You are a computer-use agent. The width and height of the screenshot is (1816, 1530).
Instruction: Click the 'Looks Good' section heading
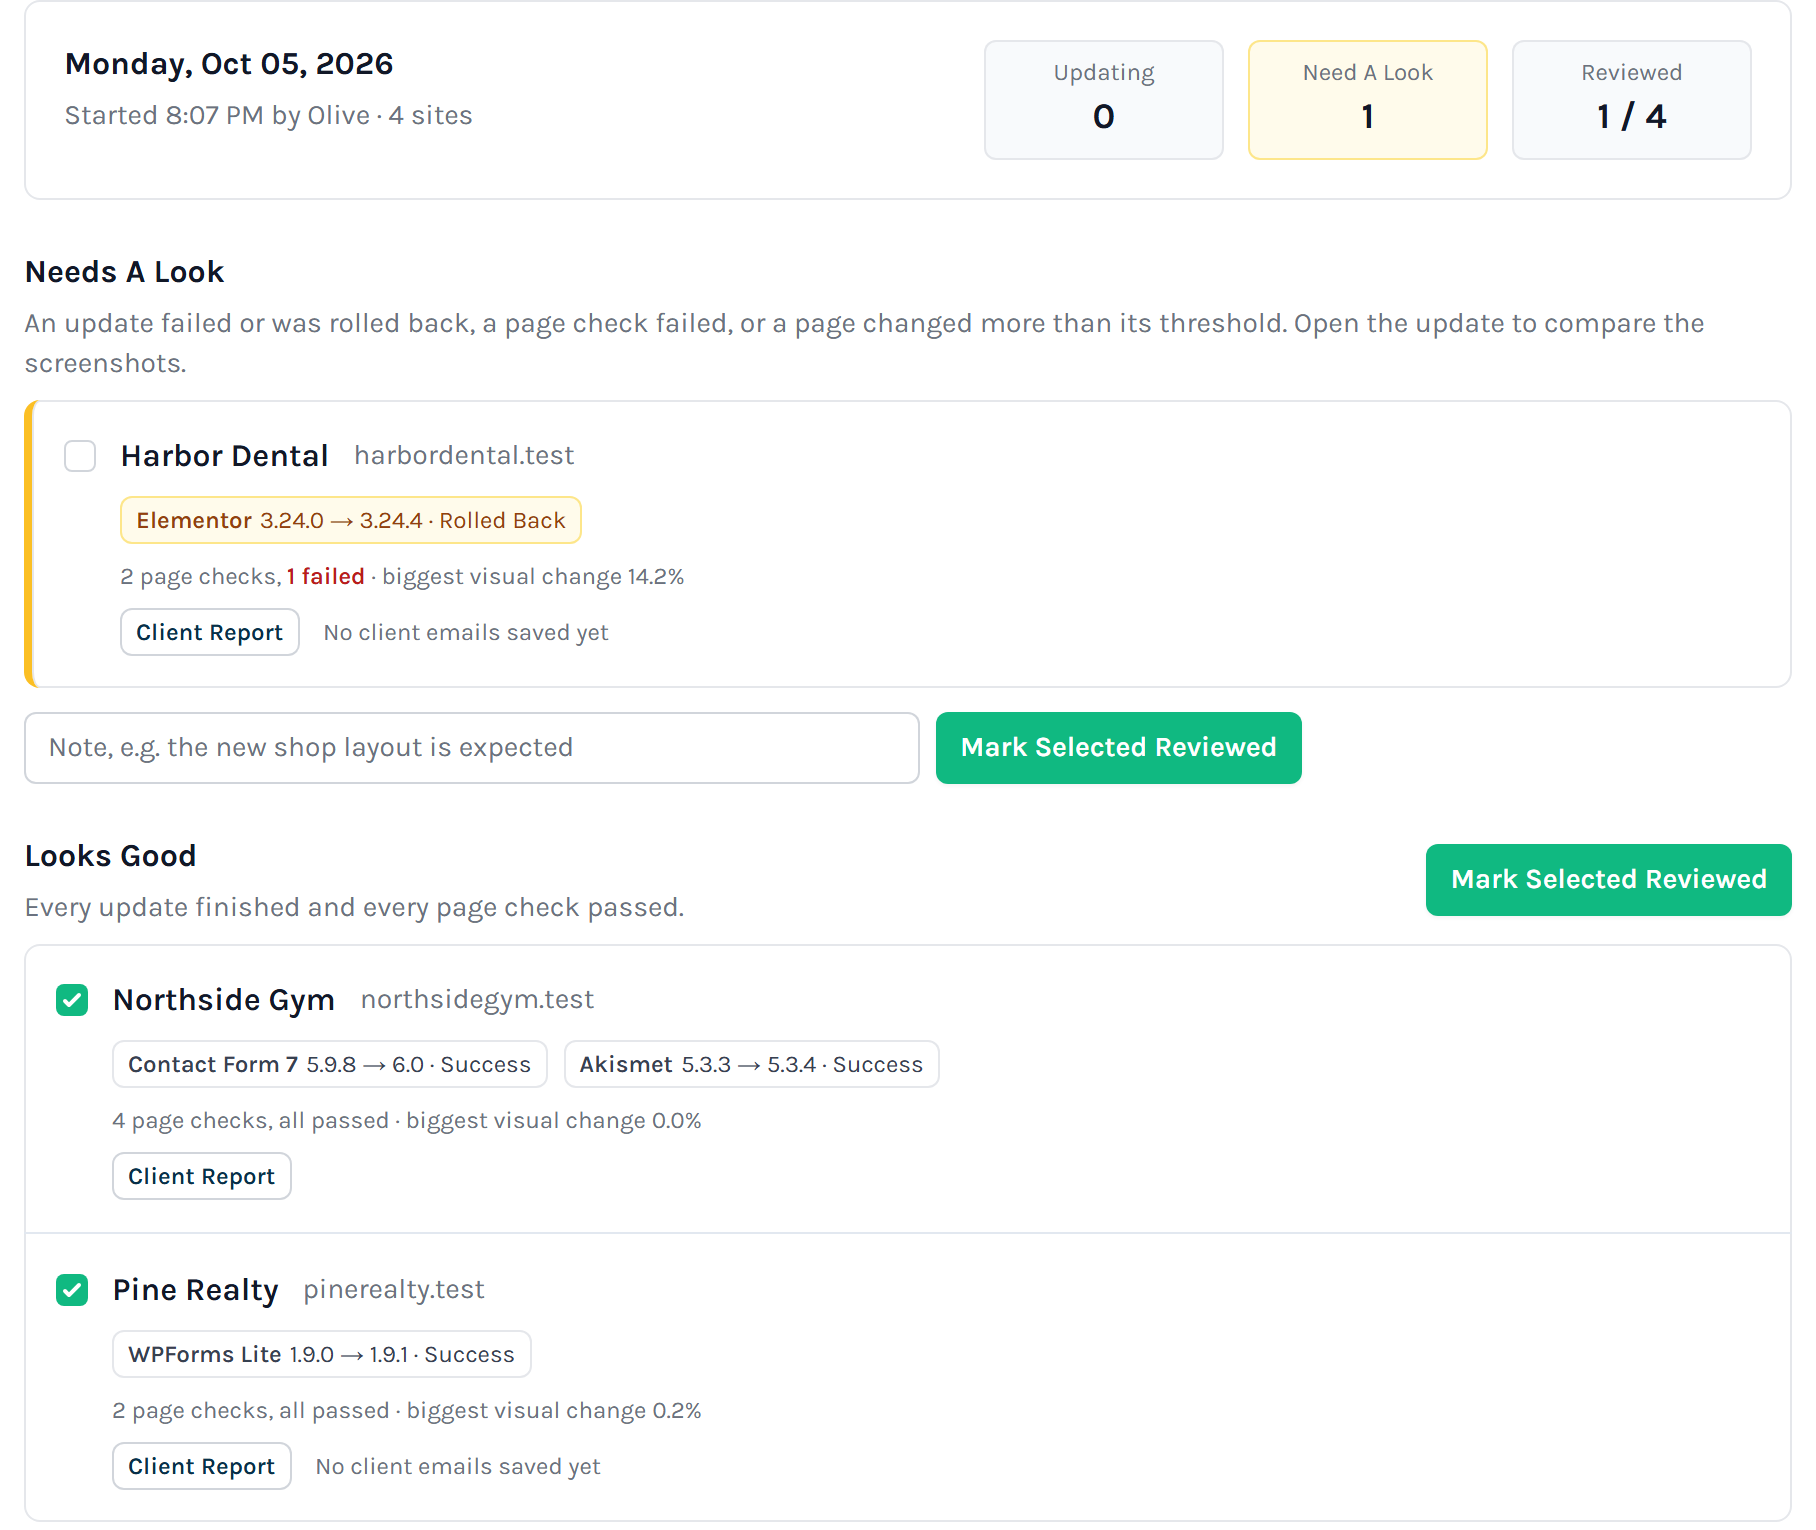[x=110, y=856]
